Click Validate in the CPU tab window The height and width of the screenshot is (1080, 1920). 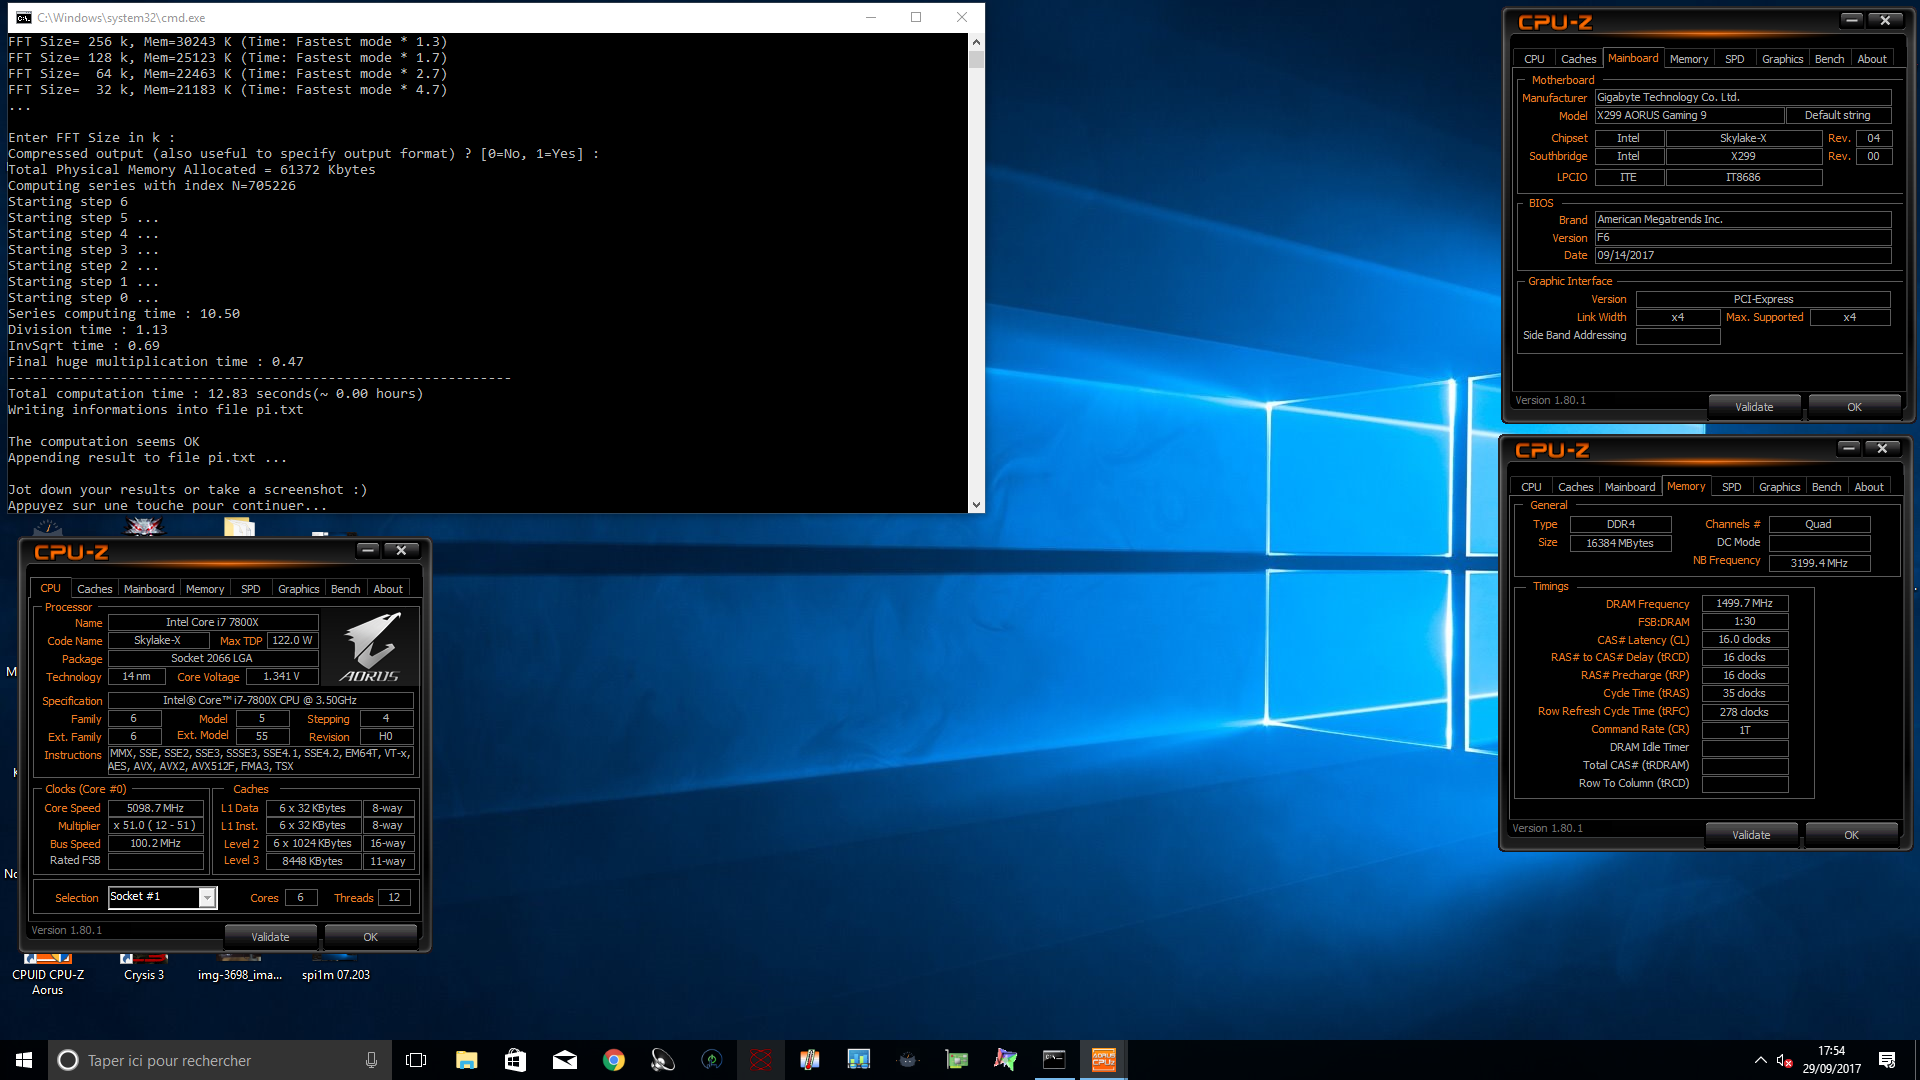[270, 937]
